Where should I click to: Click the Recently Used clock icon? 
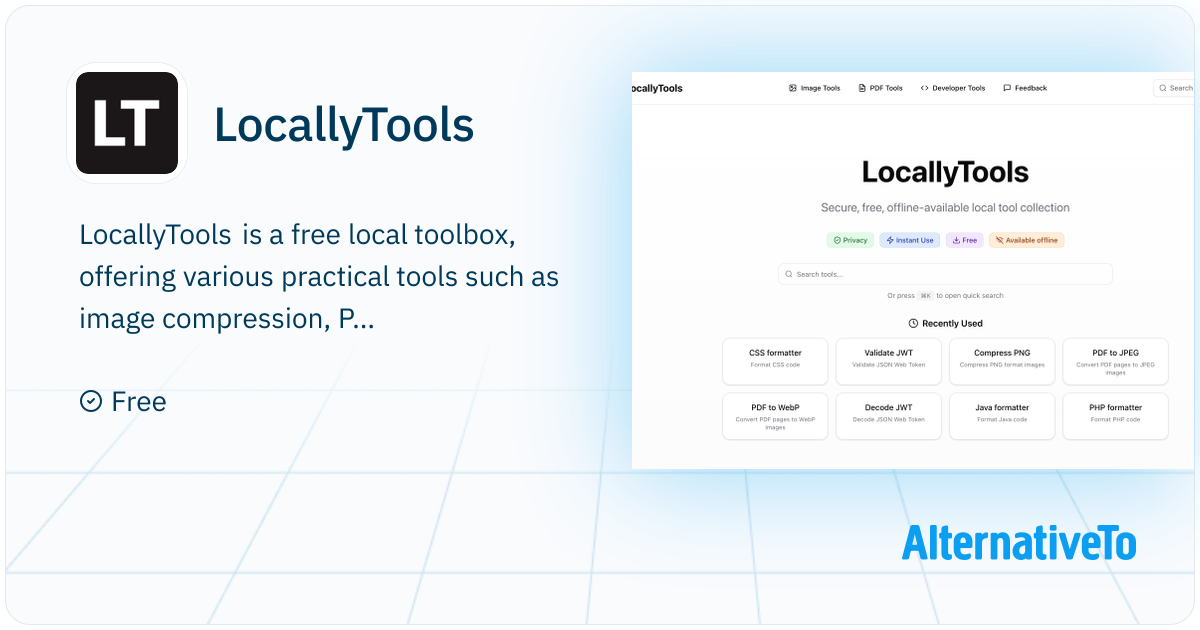click(x=913, y=324)
